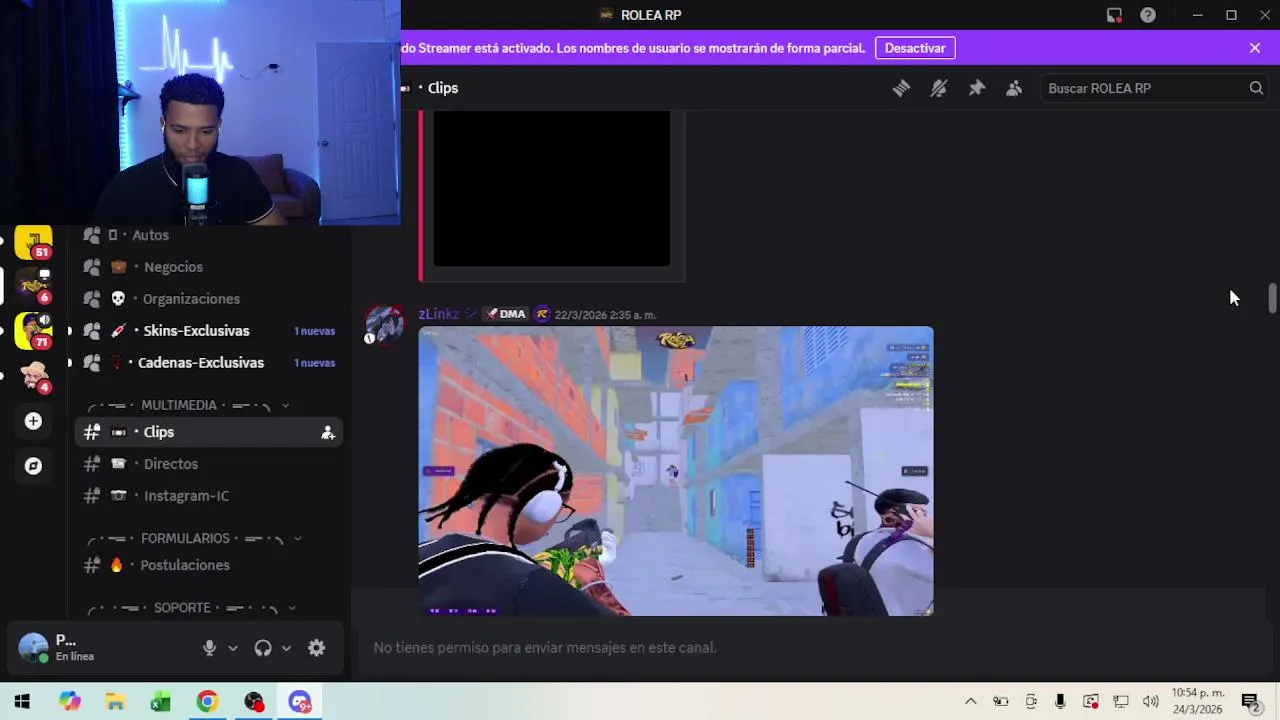The image size is (1280, 720).
Task: Click the Clips channel title in header
Action: tap(442, 88)
